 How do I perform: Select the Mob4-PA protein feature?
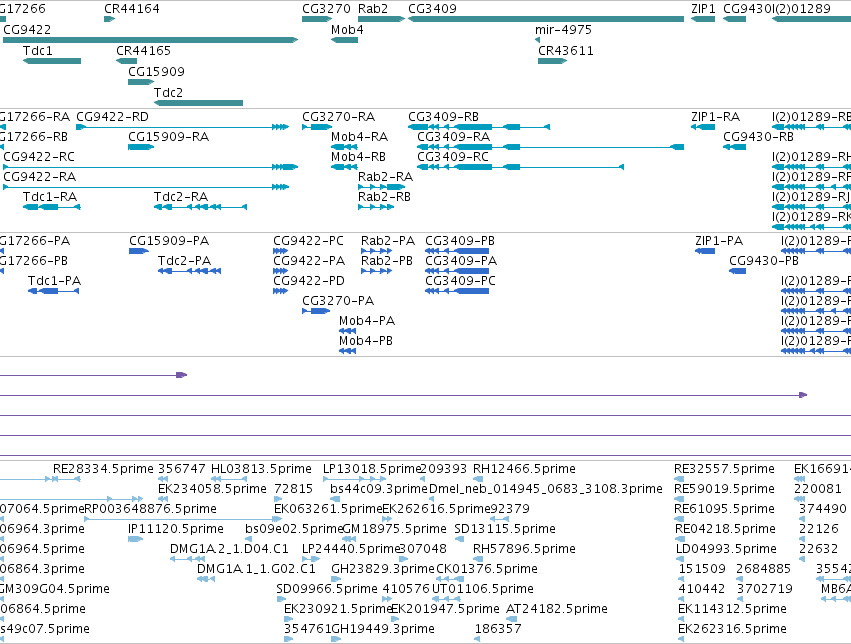tap(347, 331)
